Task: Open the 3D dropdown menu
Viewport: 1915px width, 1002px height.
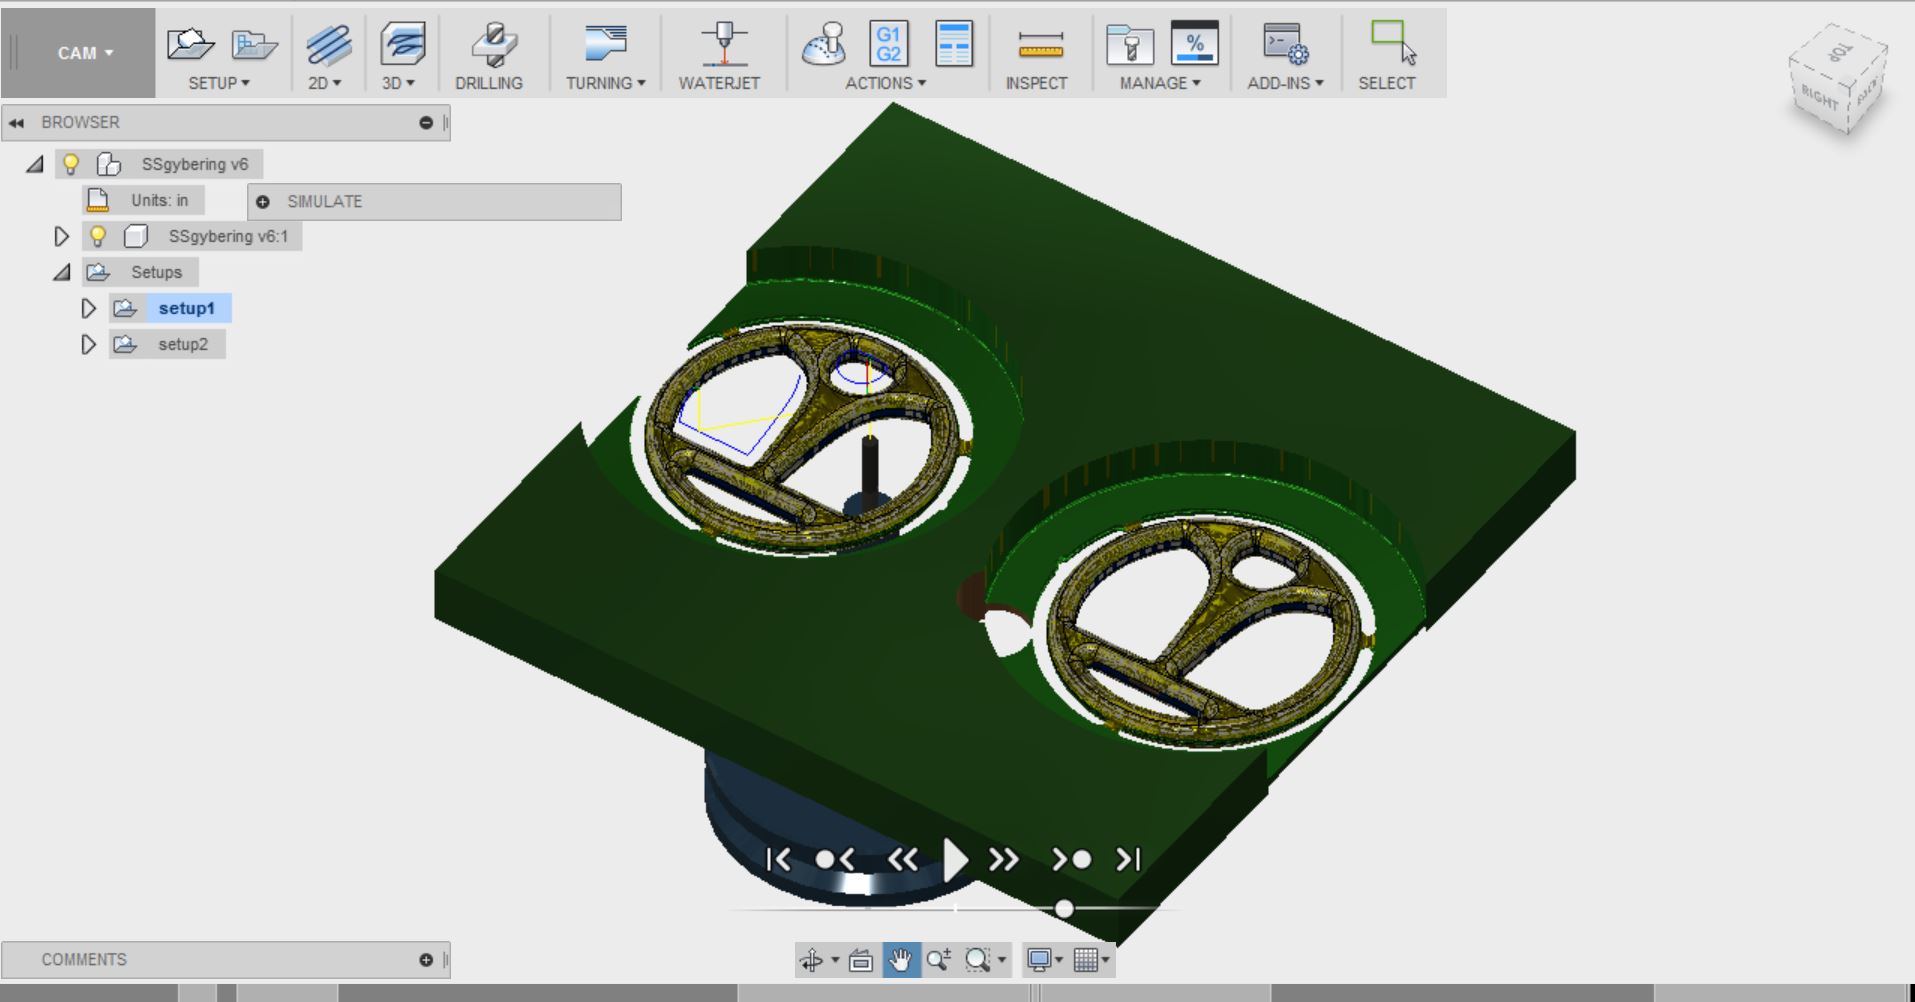Action: point(397,83)
